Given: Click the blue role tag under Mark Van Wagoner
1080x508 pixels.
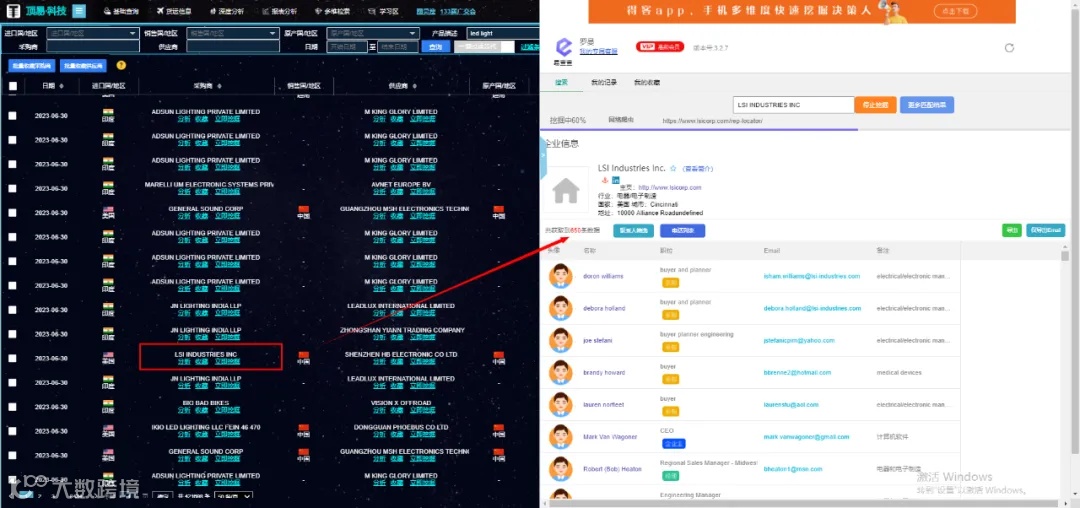Looking at the screenshot, I should [x=674, y=443].
